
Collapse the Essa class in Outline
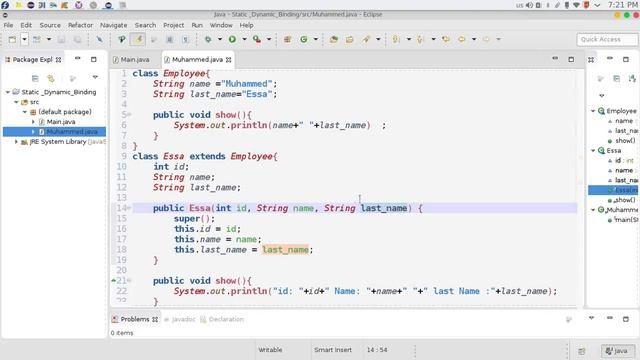coord(593,151)
